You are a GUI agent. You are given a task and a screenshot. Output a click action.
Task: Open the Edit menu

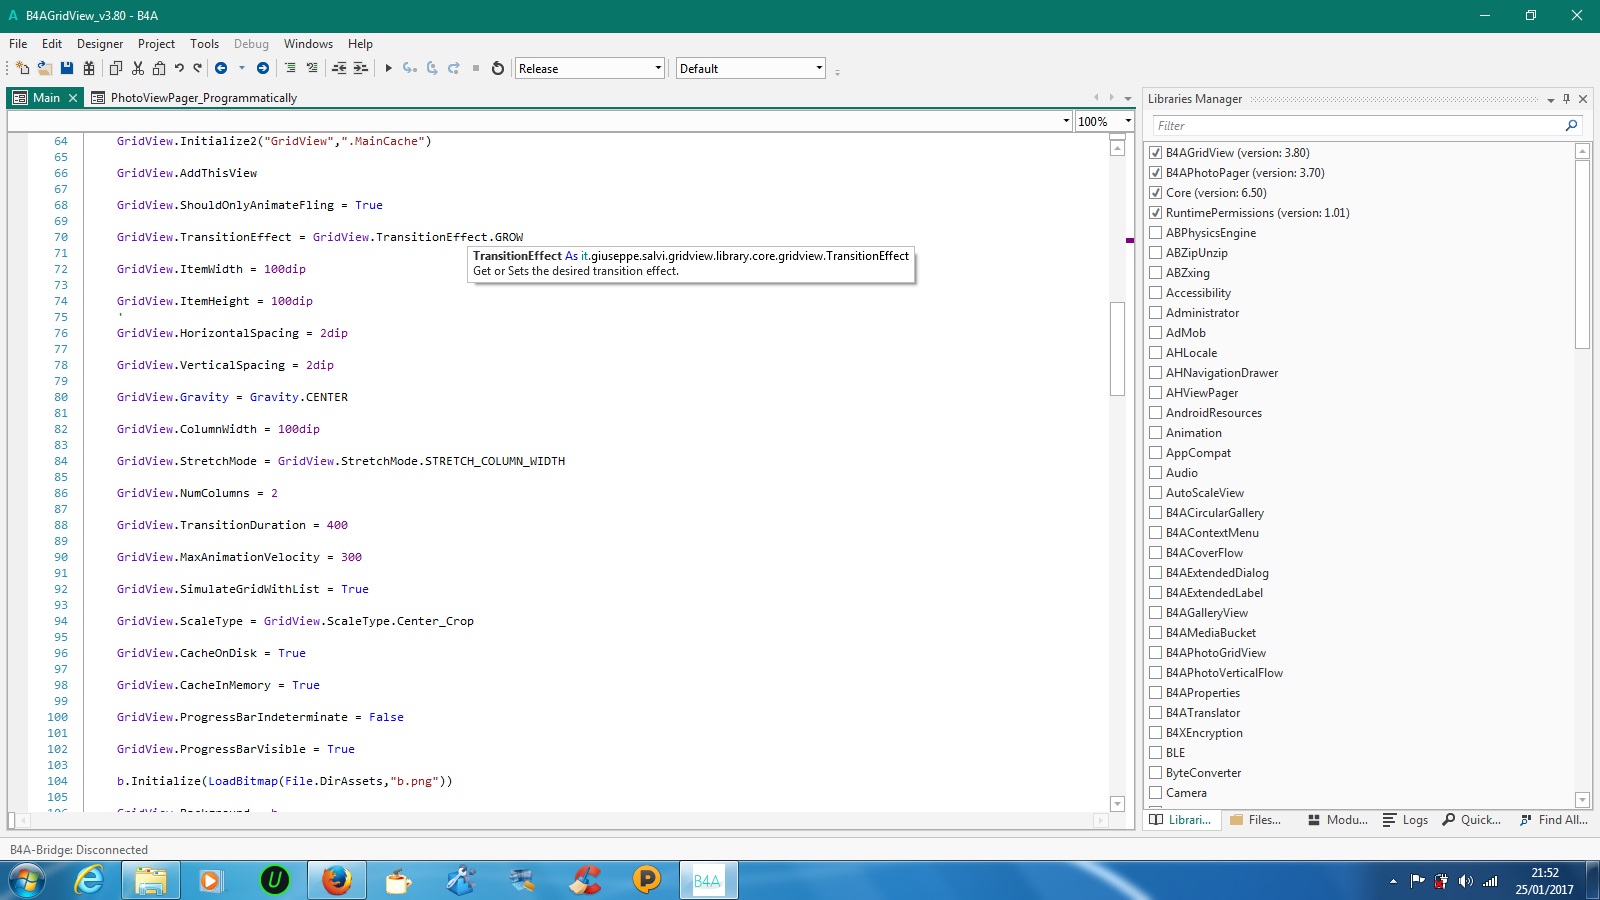tap(52, 44)
